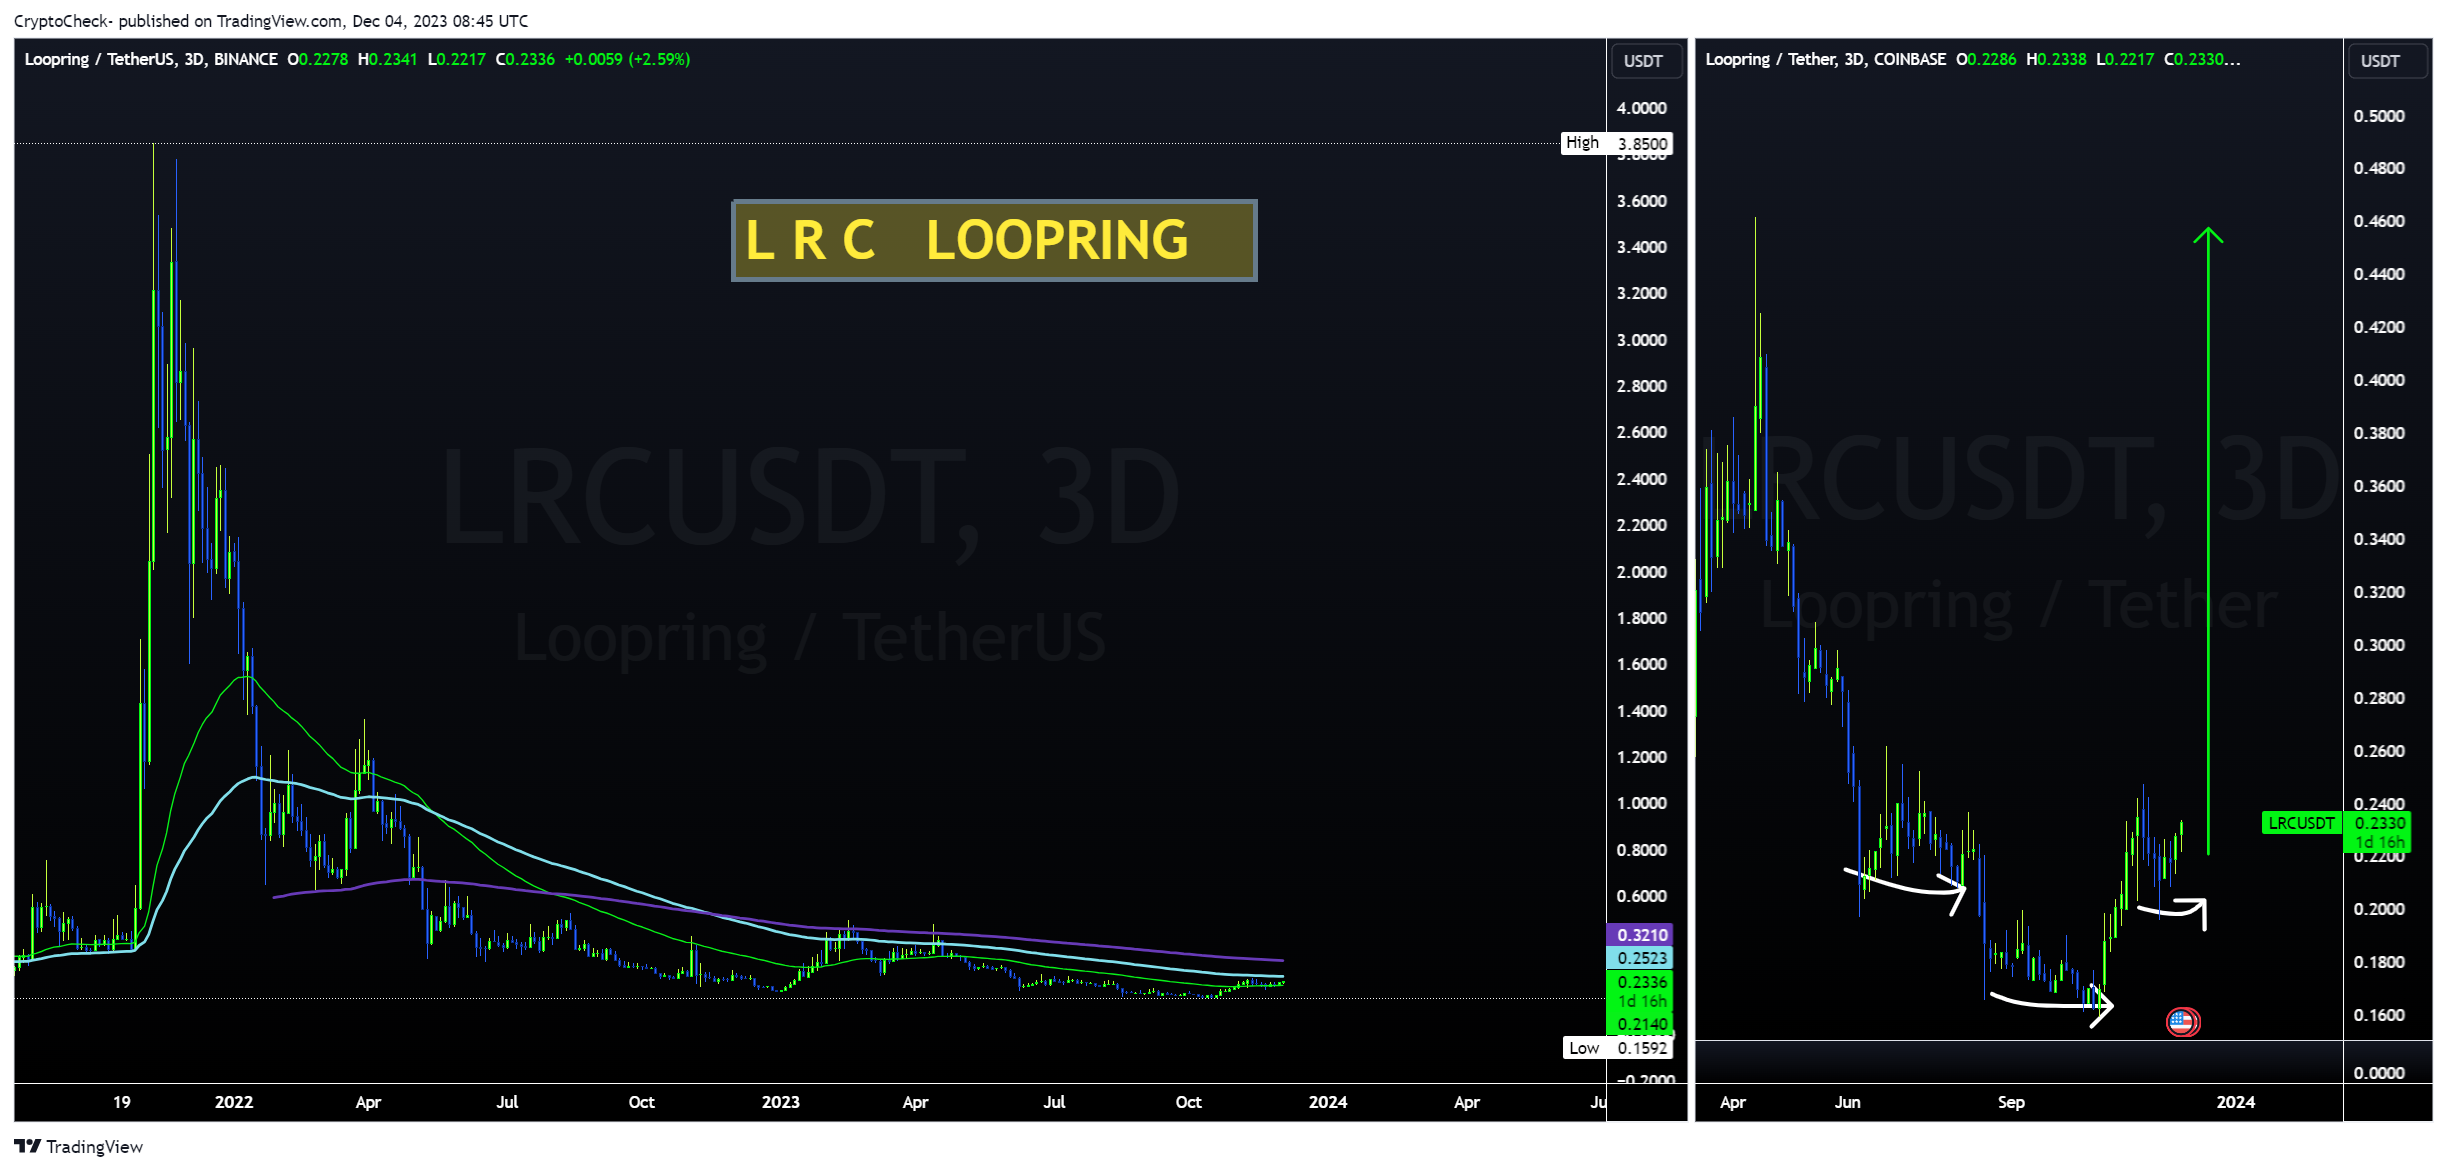Click Loopring / Tether, 3D, COINBASE chart title
This screenshot has height=1170, width=2447.
pos(1825,59)
